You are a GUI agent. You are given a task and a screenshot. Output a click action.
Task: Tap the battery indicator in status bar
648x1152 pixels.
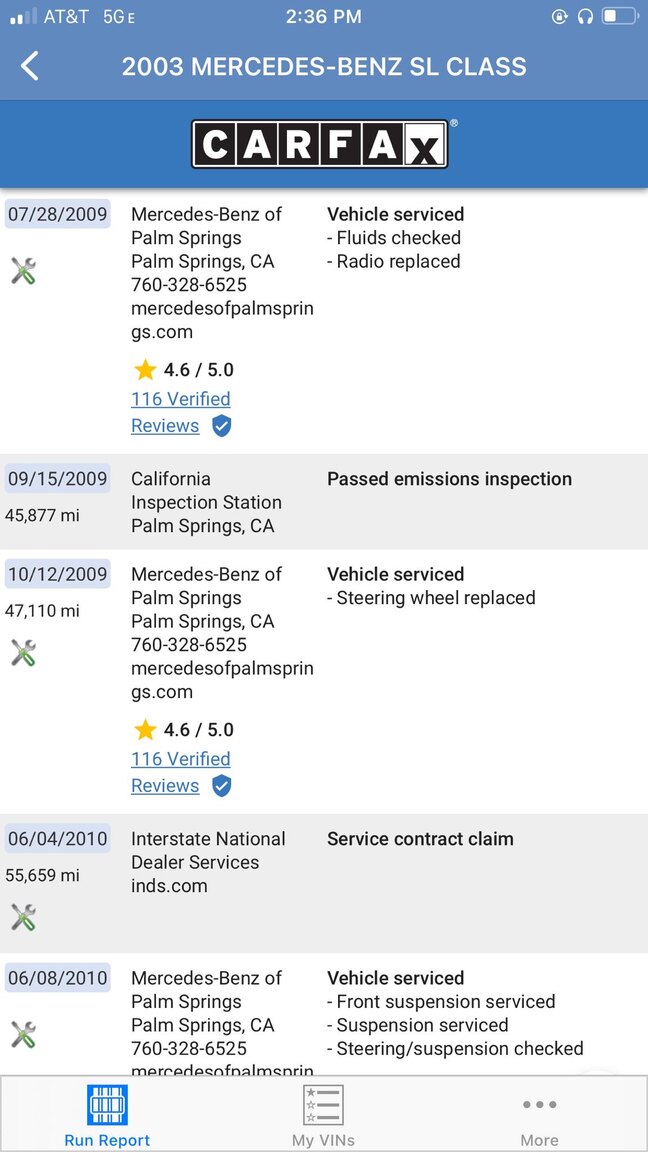click(619, 17)
